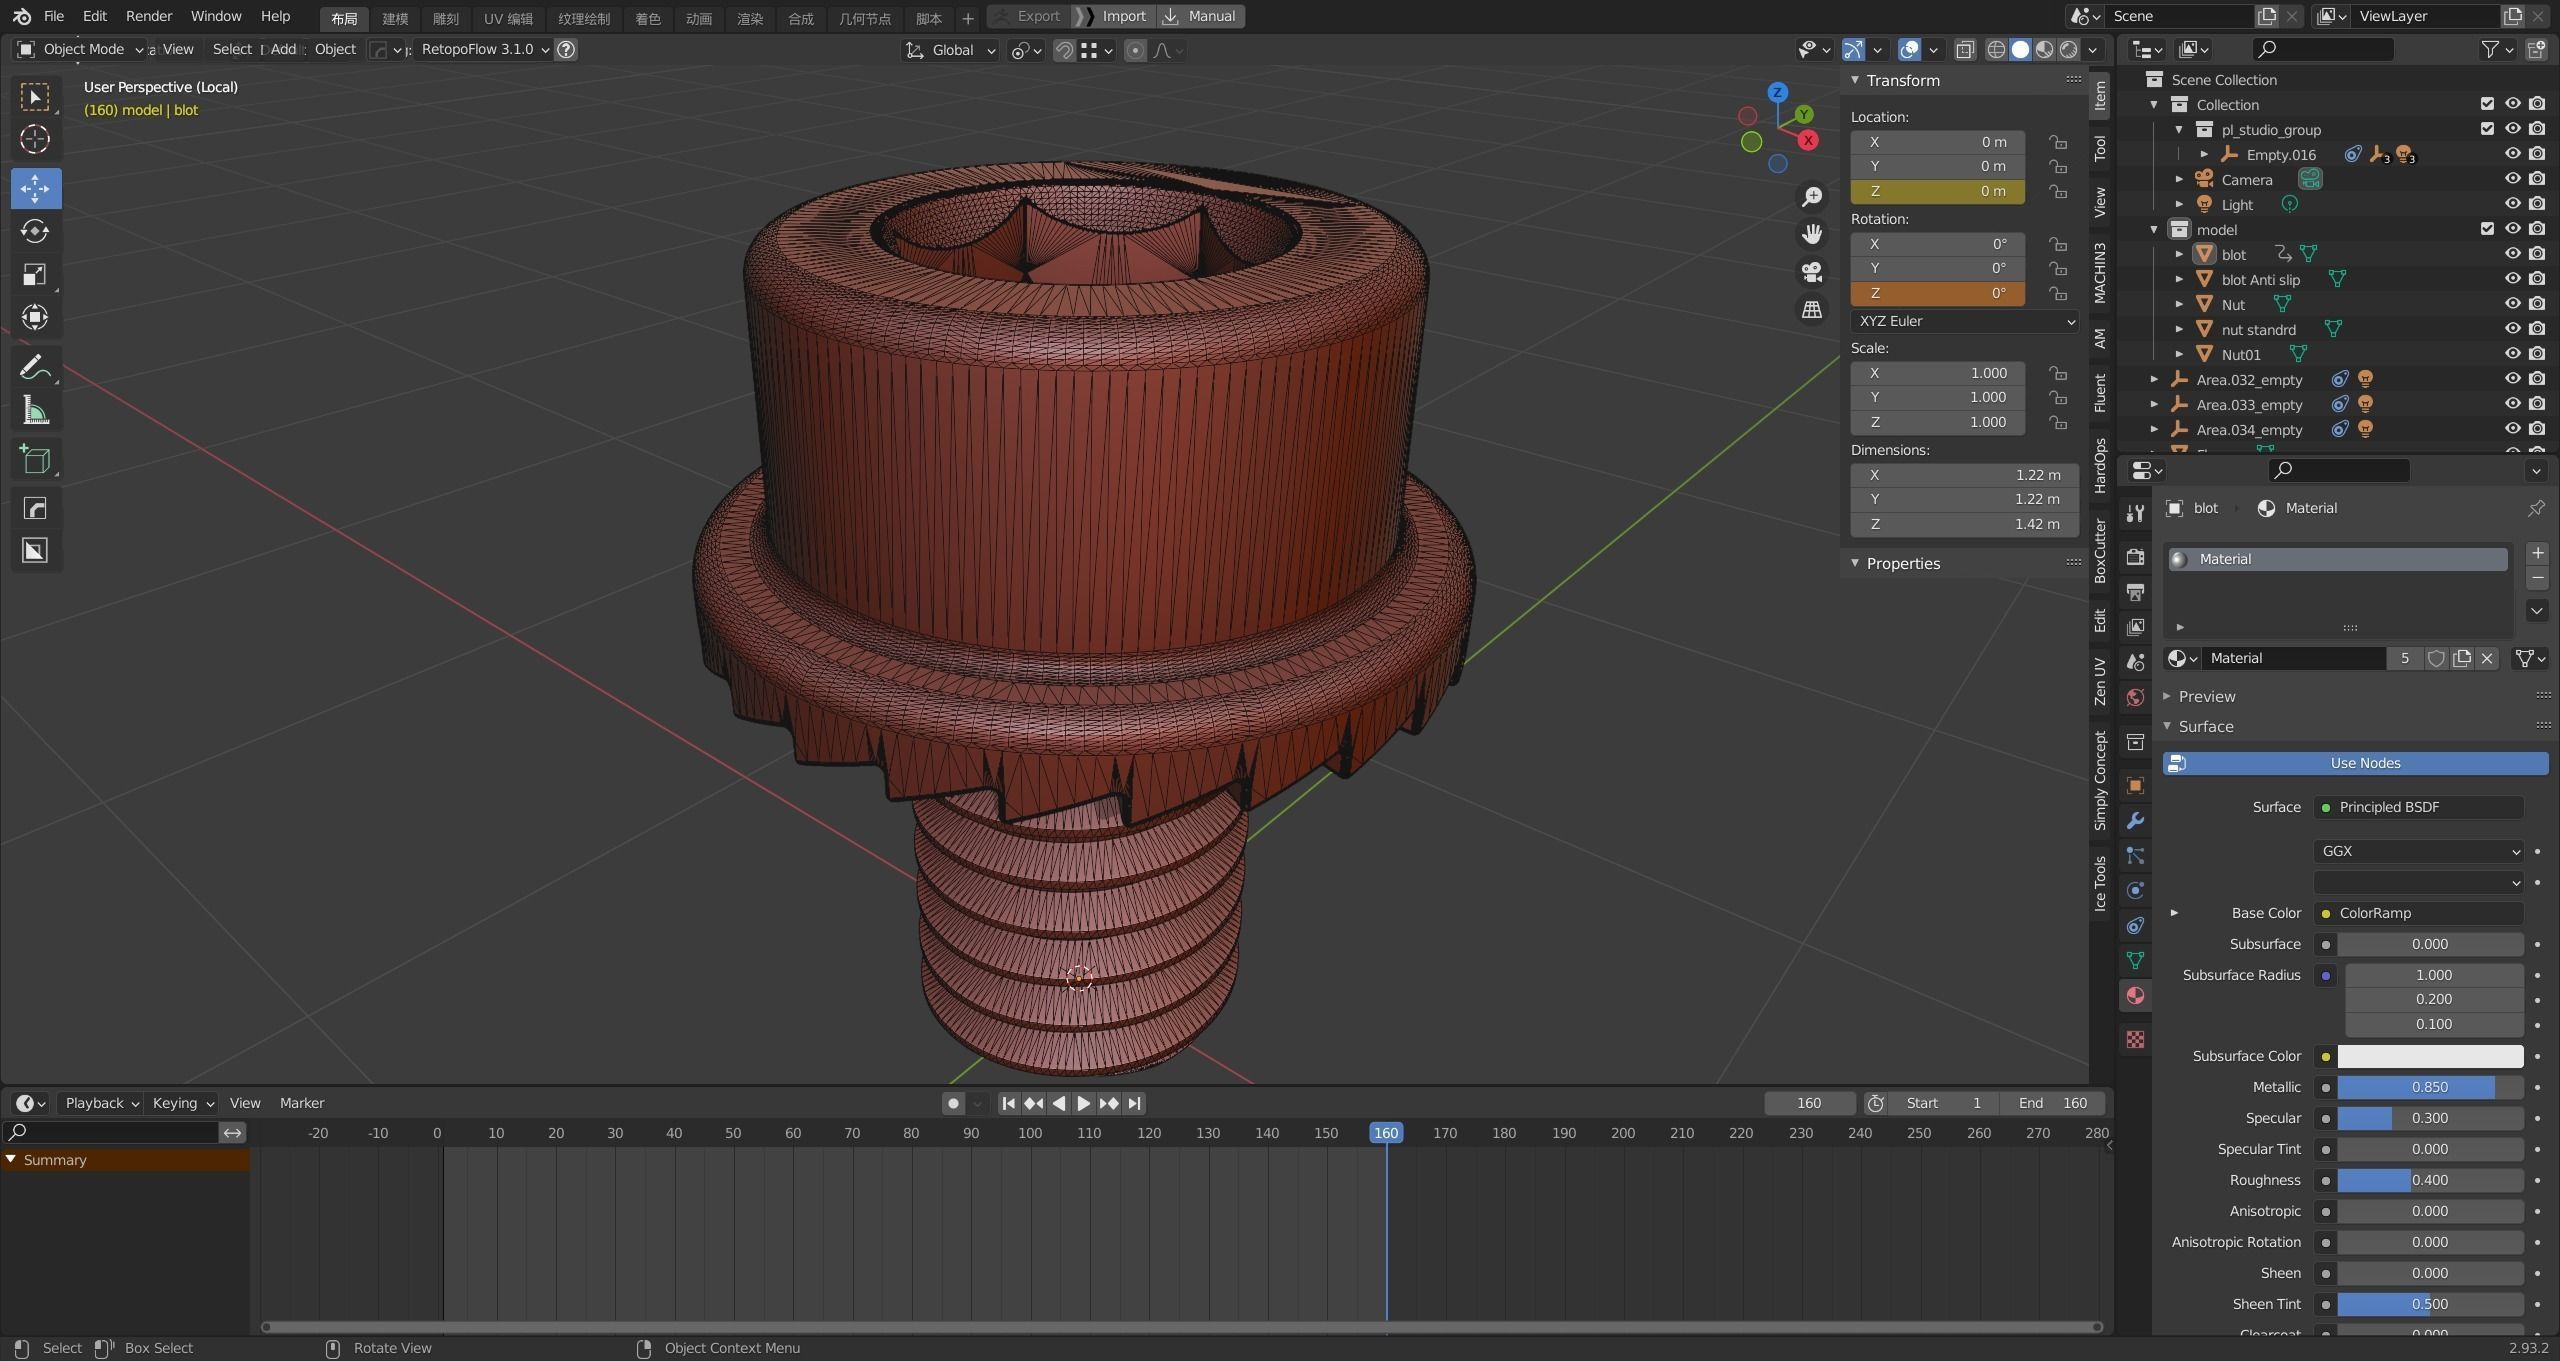Image resolution: width=2560 pixels, height=1361 pixels.
Task: Play the animation in timeline
Action: point(1083,1103)
